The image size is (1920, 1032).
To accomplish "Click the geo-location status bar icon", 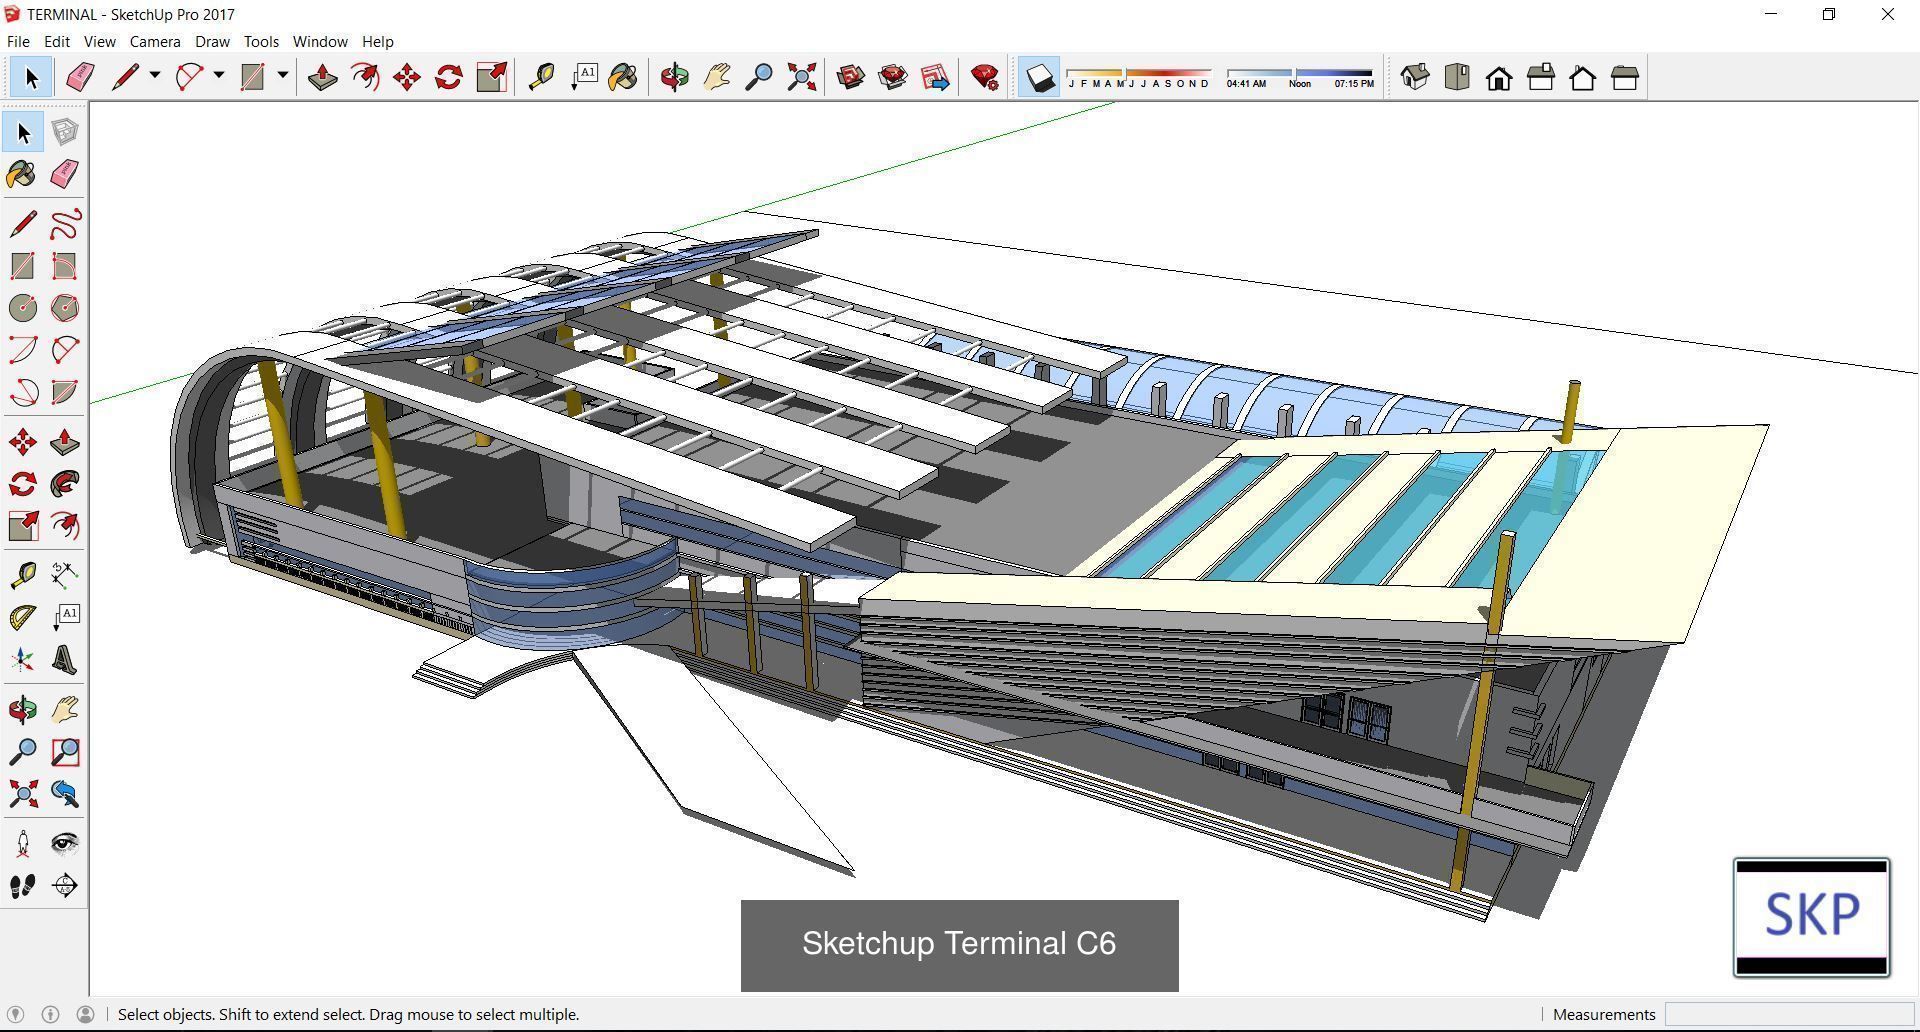I will [16, 1014].
